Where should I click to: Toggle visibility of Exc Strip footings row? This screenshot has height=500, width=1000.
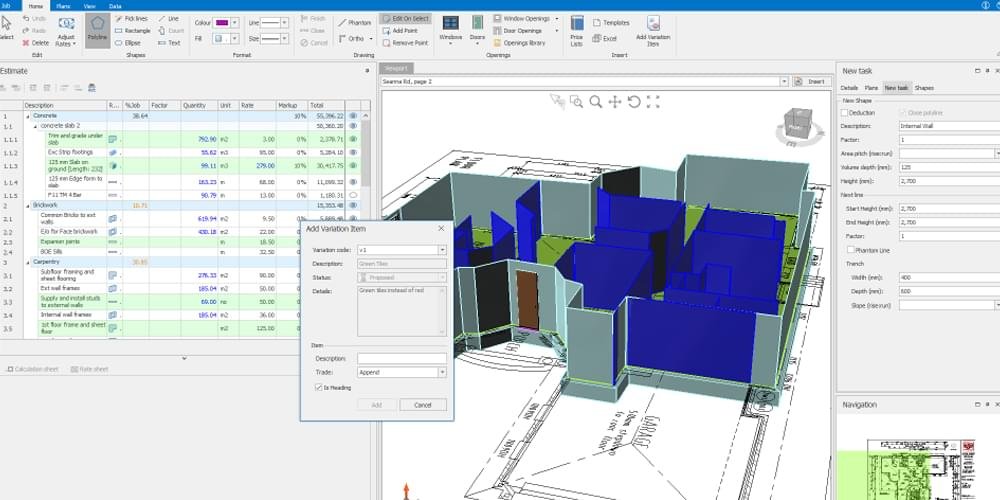point(353,152)
